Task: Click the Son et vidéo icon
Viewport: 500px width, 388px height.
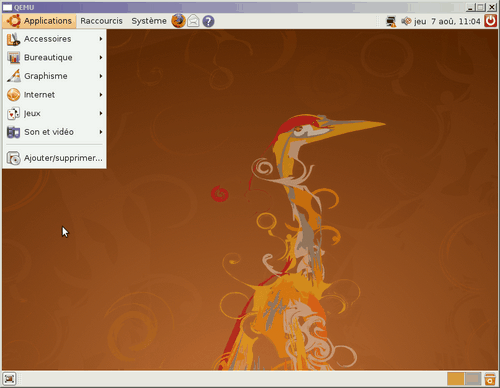Action: pos(13,132)
